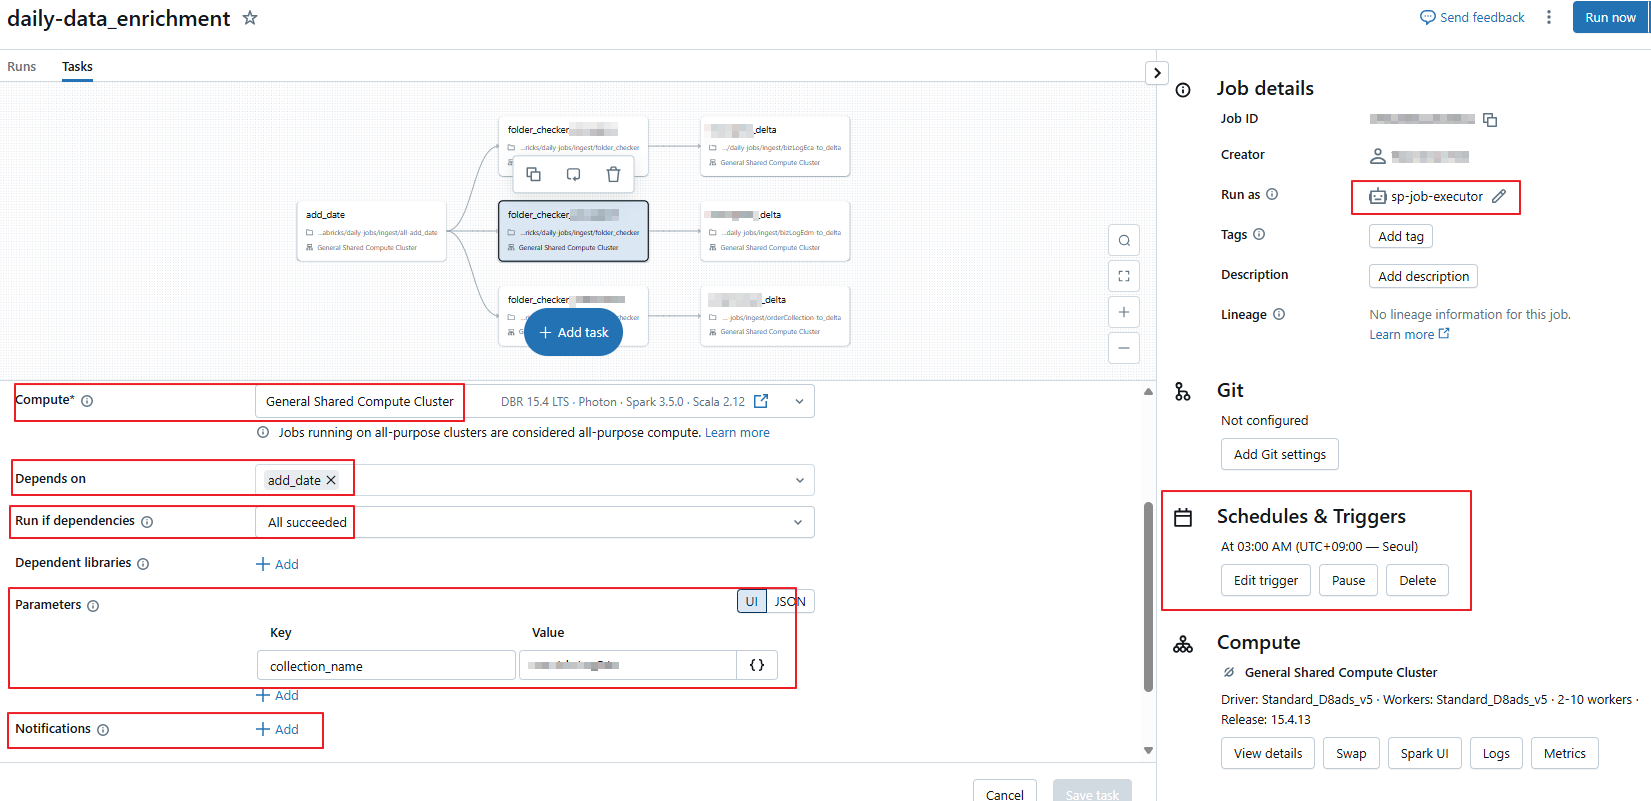1651x801 pixels.
Task: Open the lineage Learn more link
Action: point(1409,335)
